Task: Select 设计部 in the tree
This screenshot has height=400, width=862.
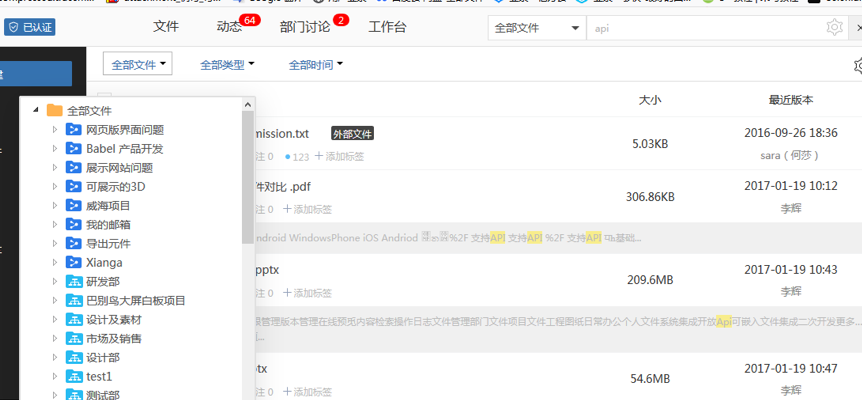Action: pyautogui.click(x=103, y=358)
